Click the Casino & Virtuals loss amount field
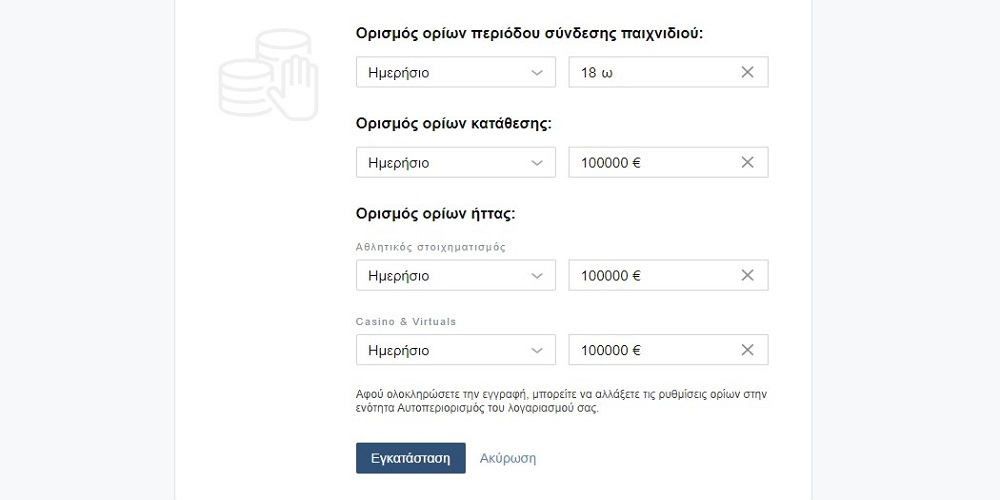1000x500 pixels. point(668,349)
